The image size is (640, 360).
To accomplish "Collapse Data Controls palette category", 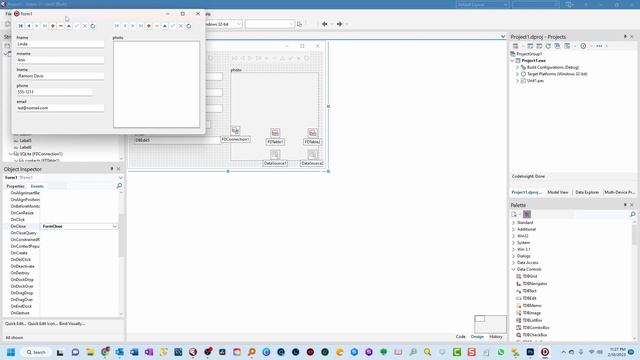I will coord(513,269).
